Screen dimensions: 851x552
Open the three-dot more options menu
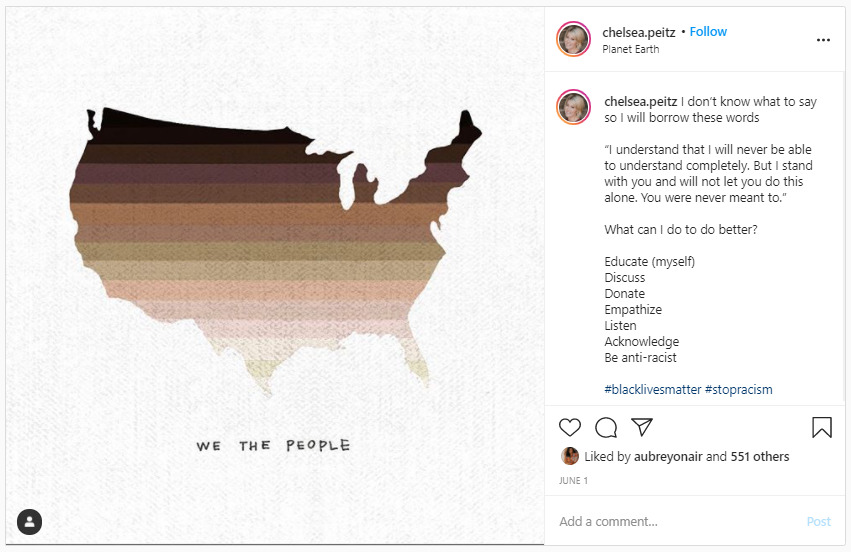click(x=823, y=40)
